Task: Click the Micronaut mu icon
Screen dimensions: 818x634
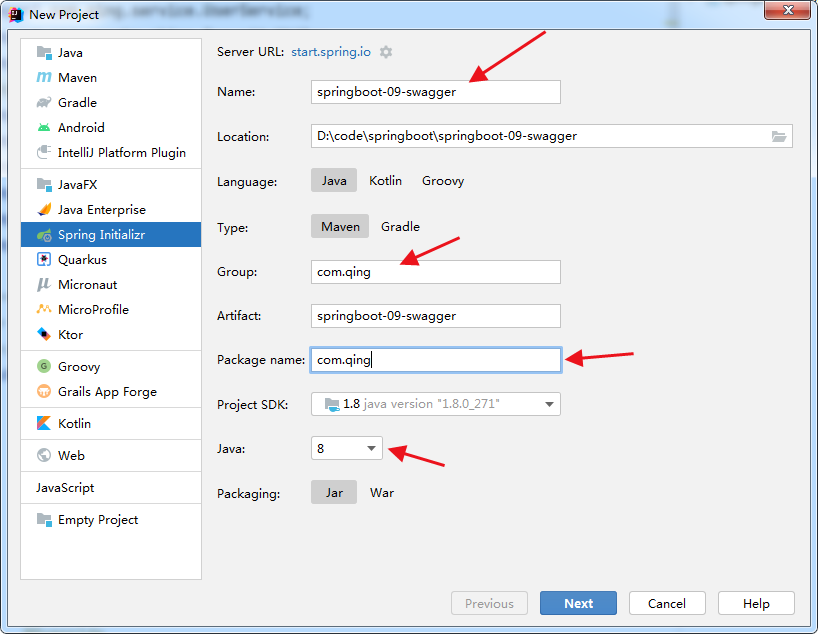Action: click(x=44, y=284)
